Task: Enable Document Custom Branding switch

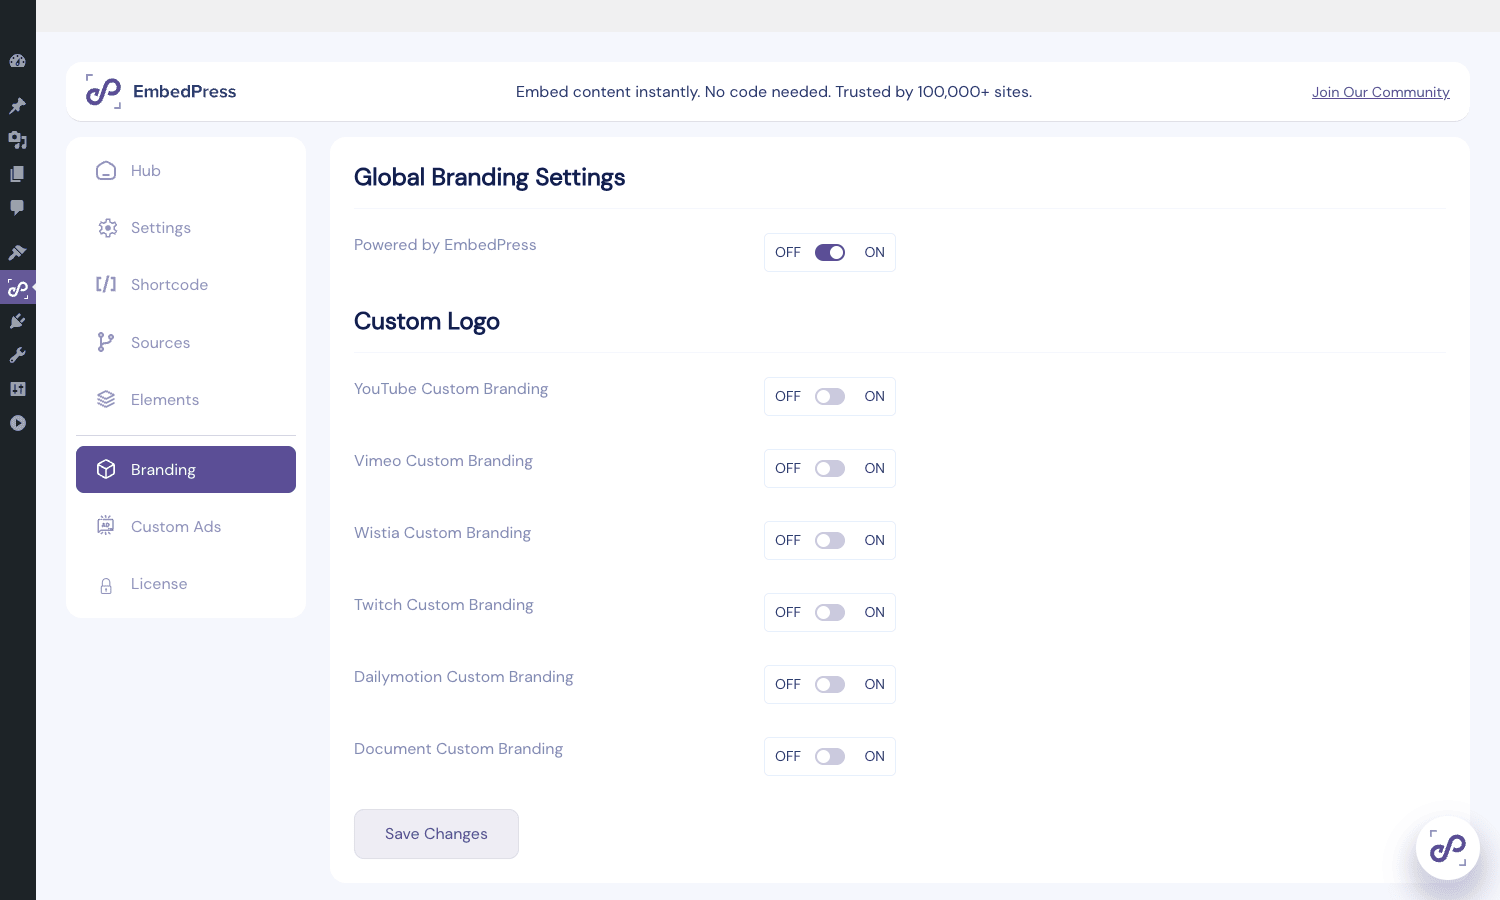Action: coord(830,756)
